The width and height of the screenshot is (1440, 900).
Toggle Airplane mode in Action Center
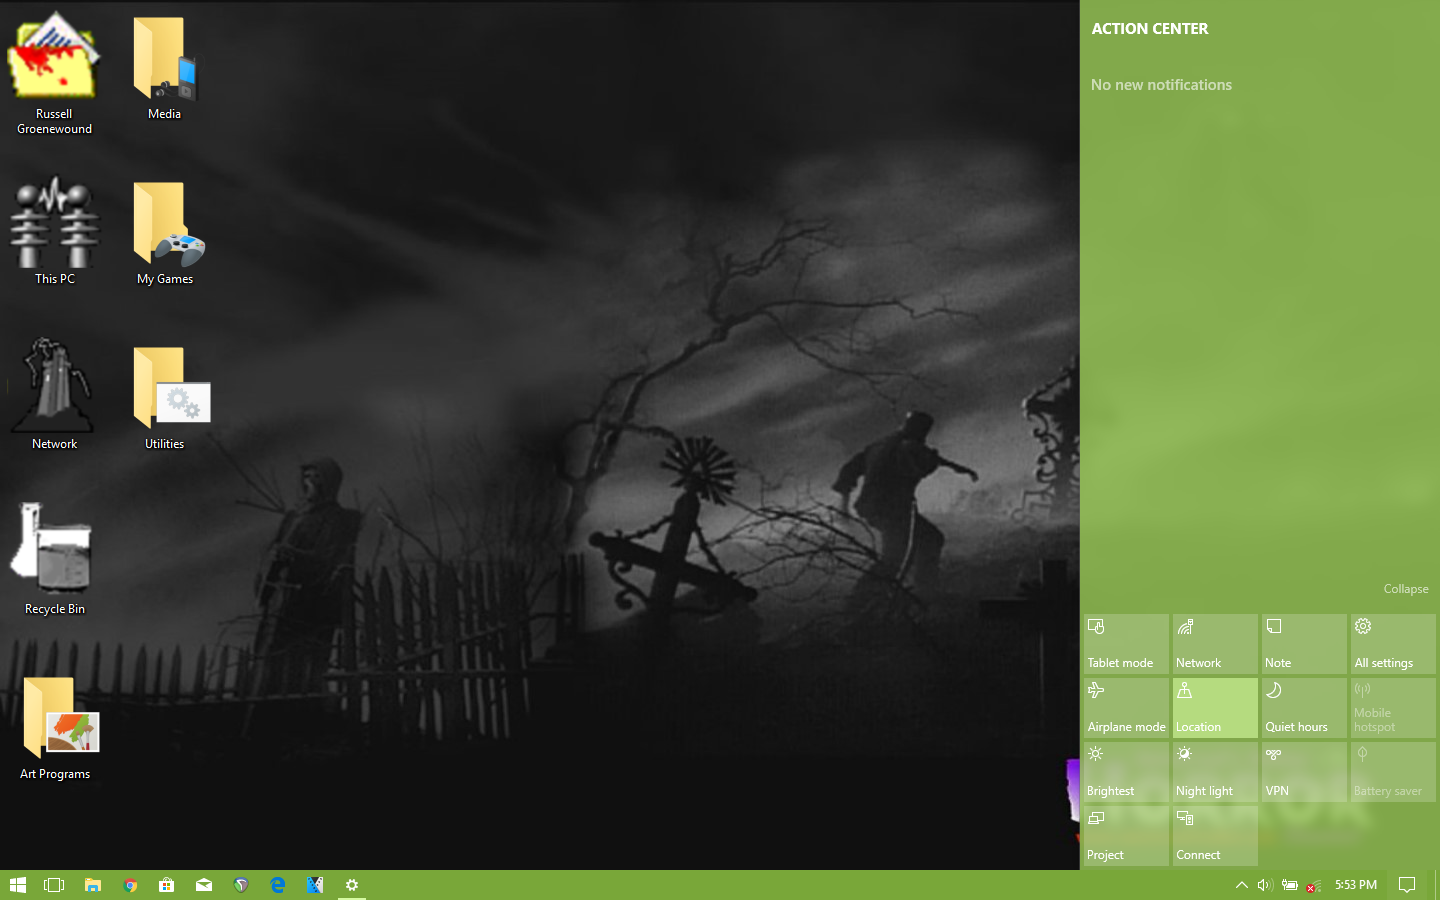point(1126,708)
